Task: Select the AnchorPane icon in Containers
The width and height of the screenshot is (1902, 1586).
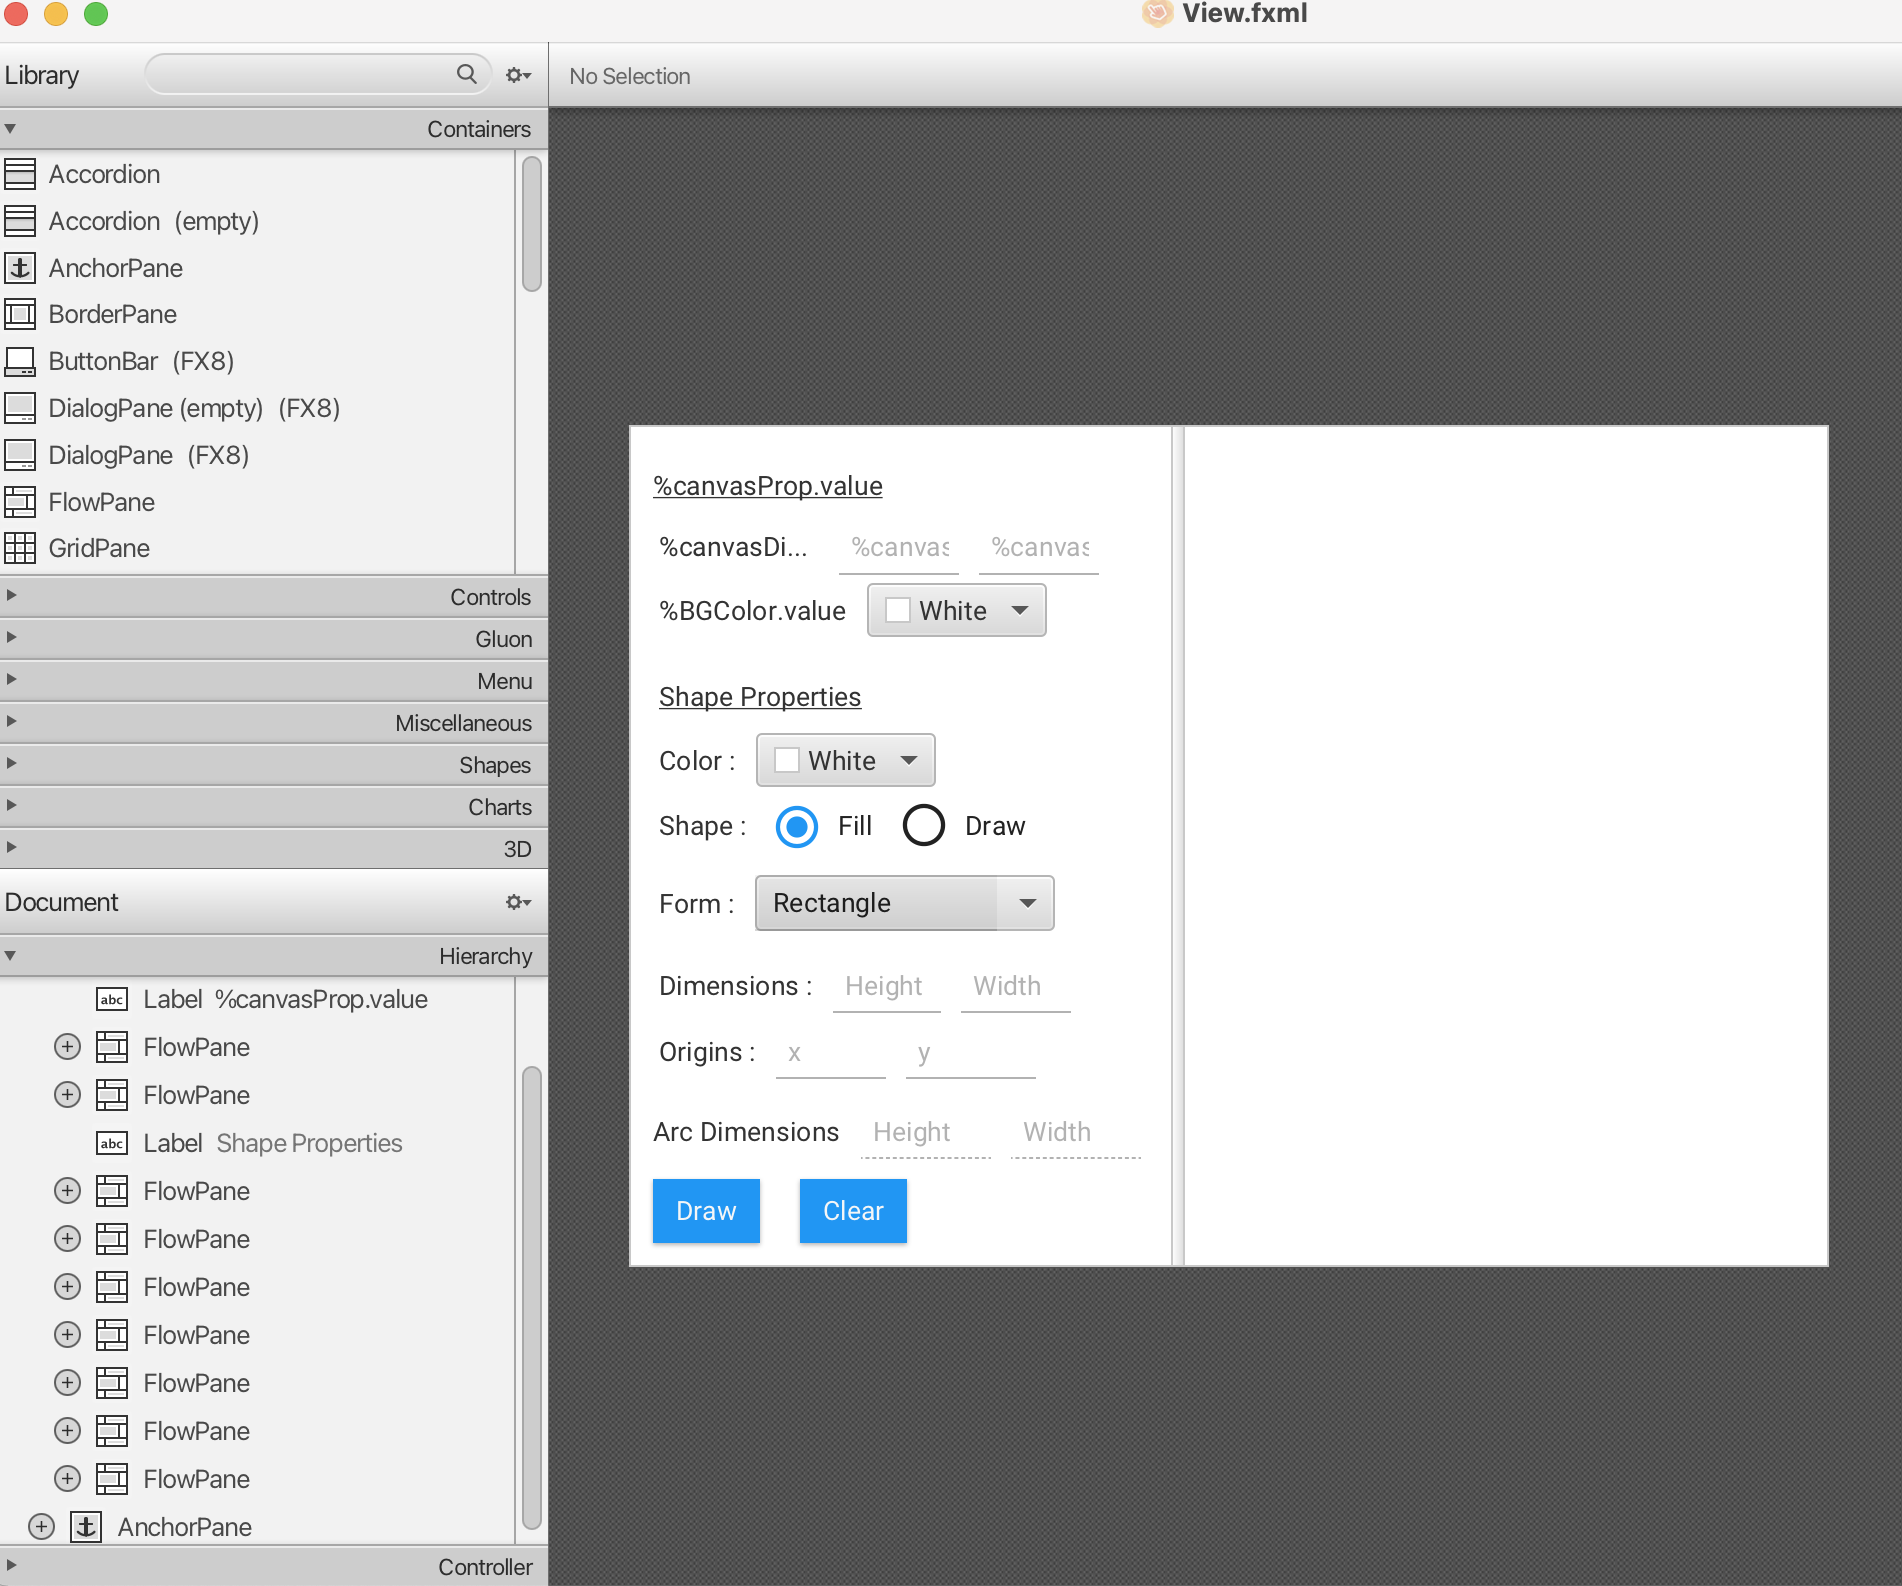Action: [x=20, y=268]
